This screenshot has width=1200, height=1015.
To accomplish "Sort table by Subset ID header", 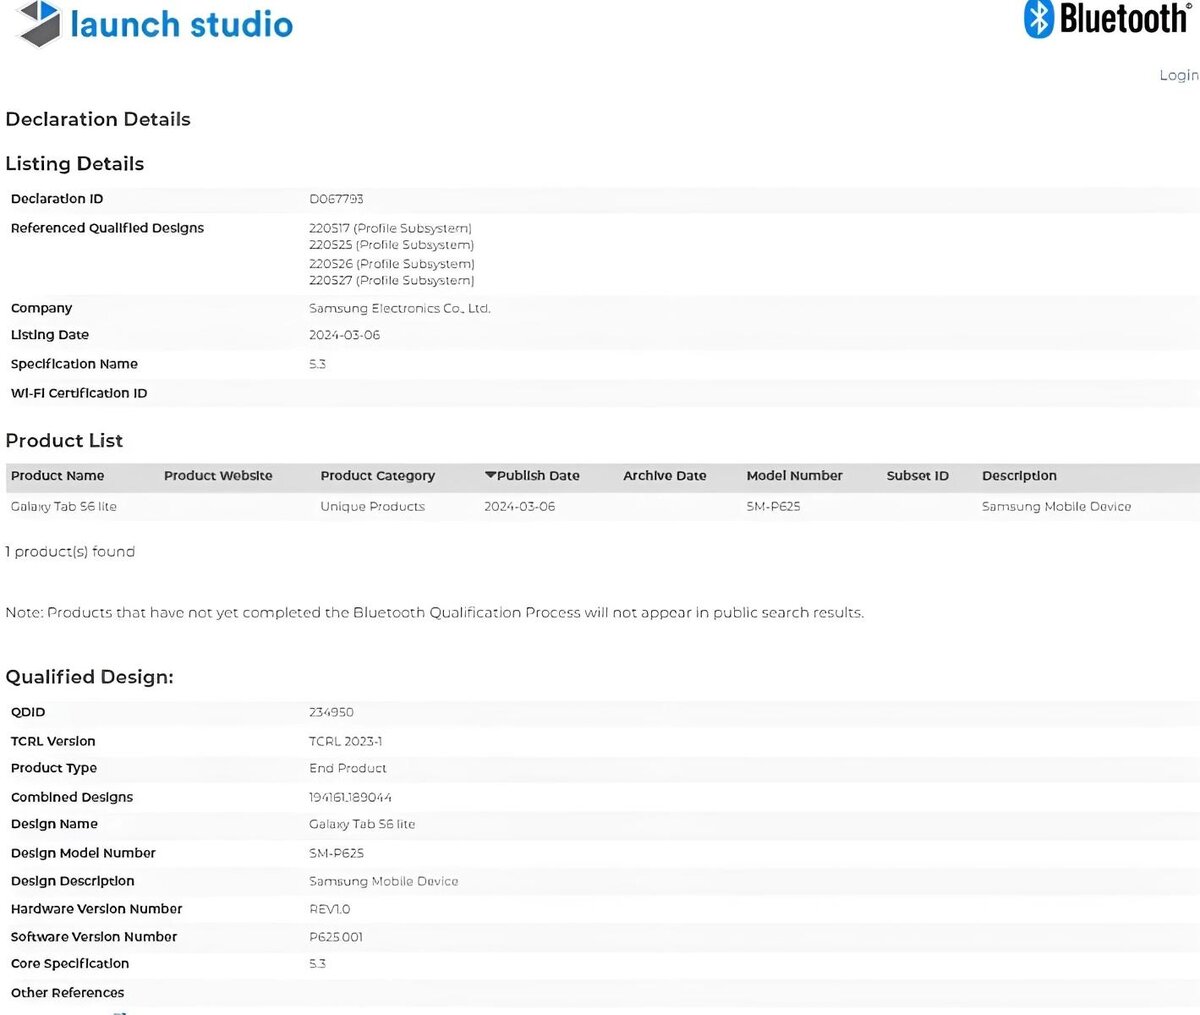I will (917, 476).
